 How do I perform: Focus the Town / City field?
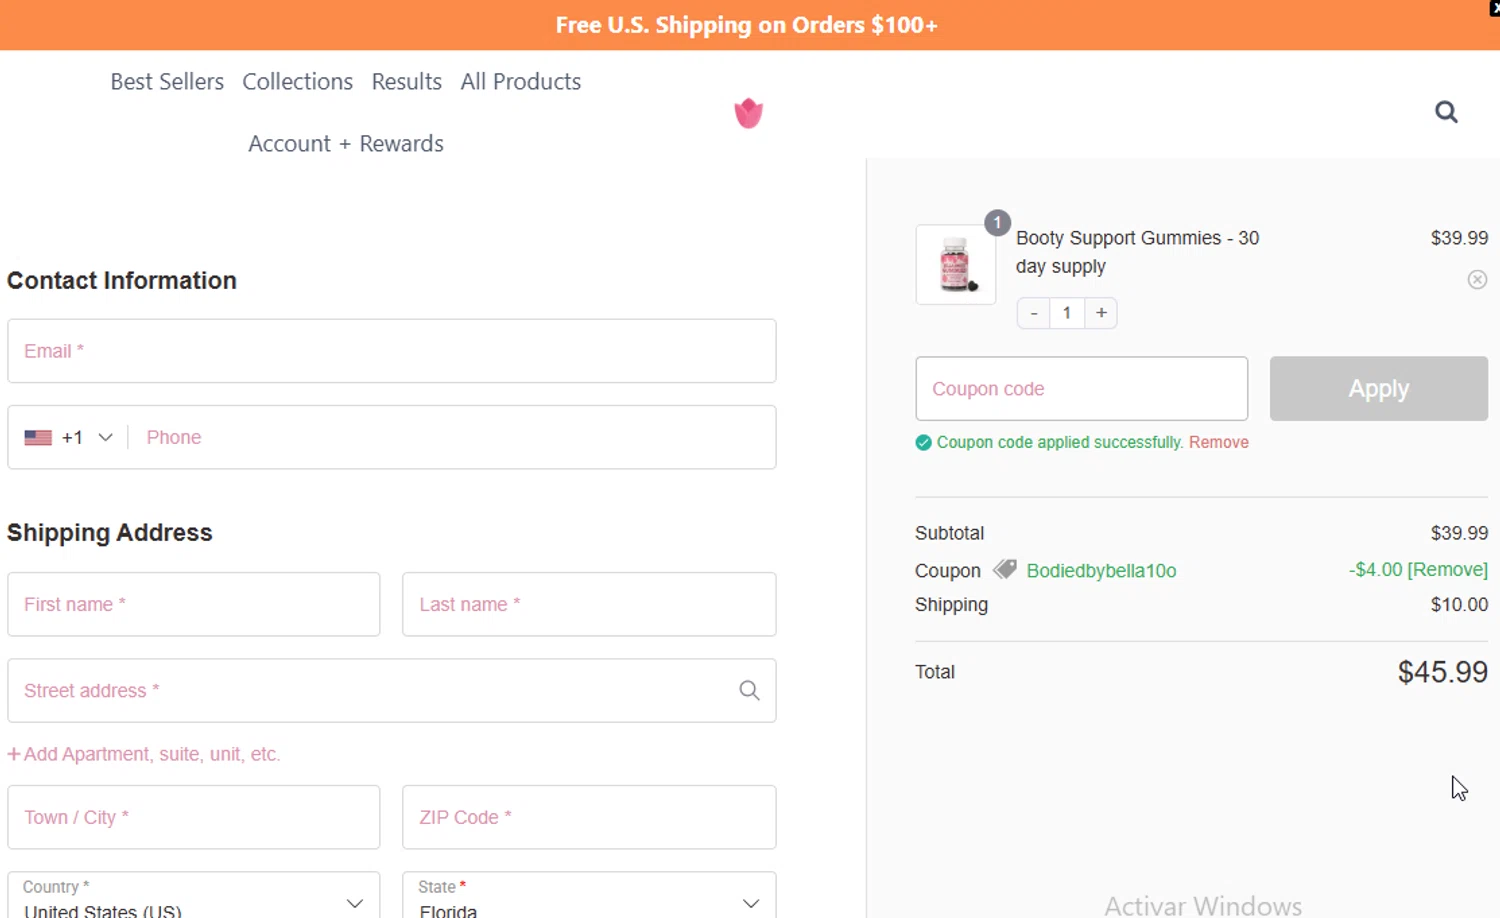[x=194, y=817]
